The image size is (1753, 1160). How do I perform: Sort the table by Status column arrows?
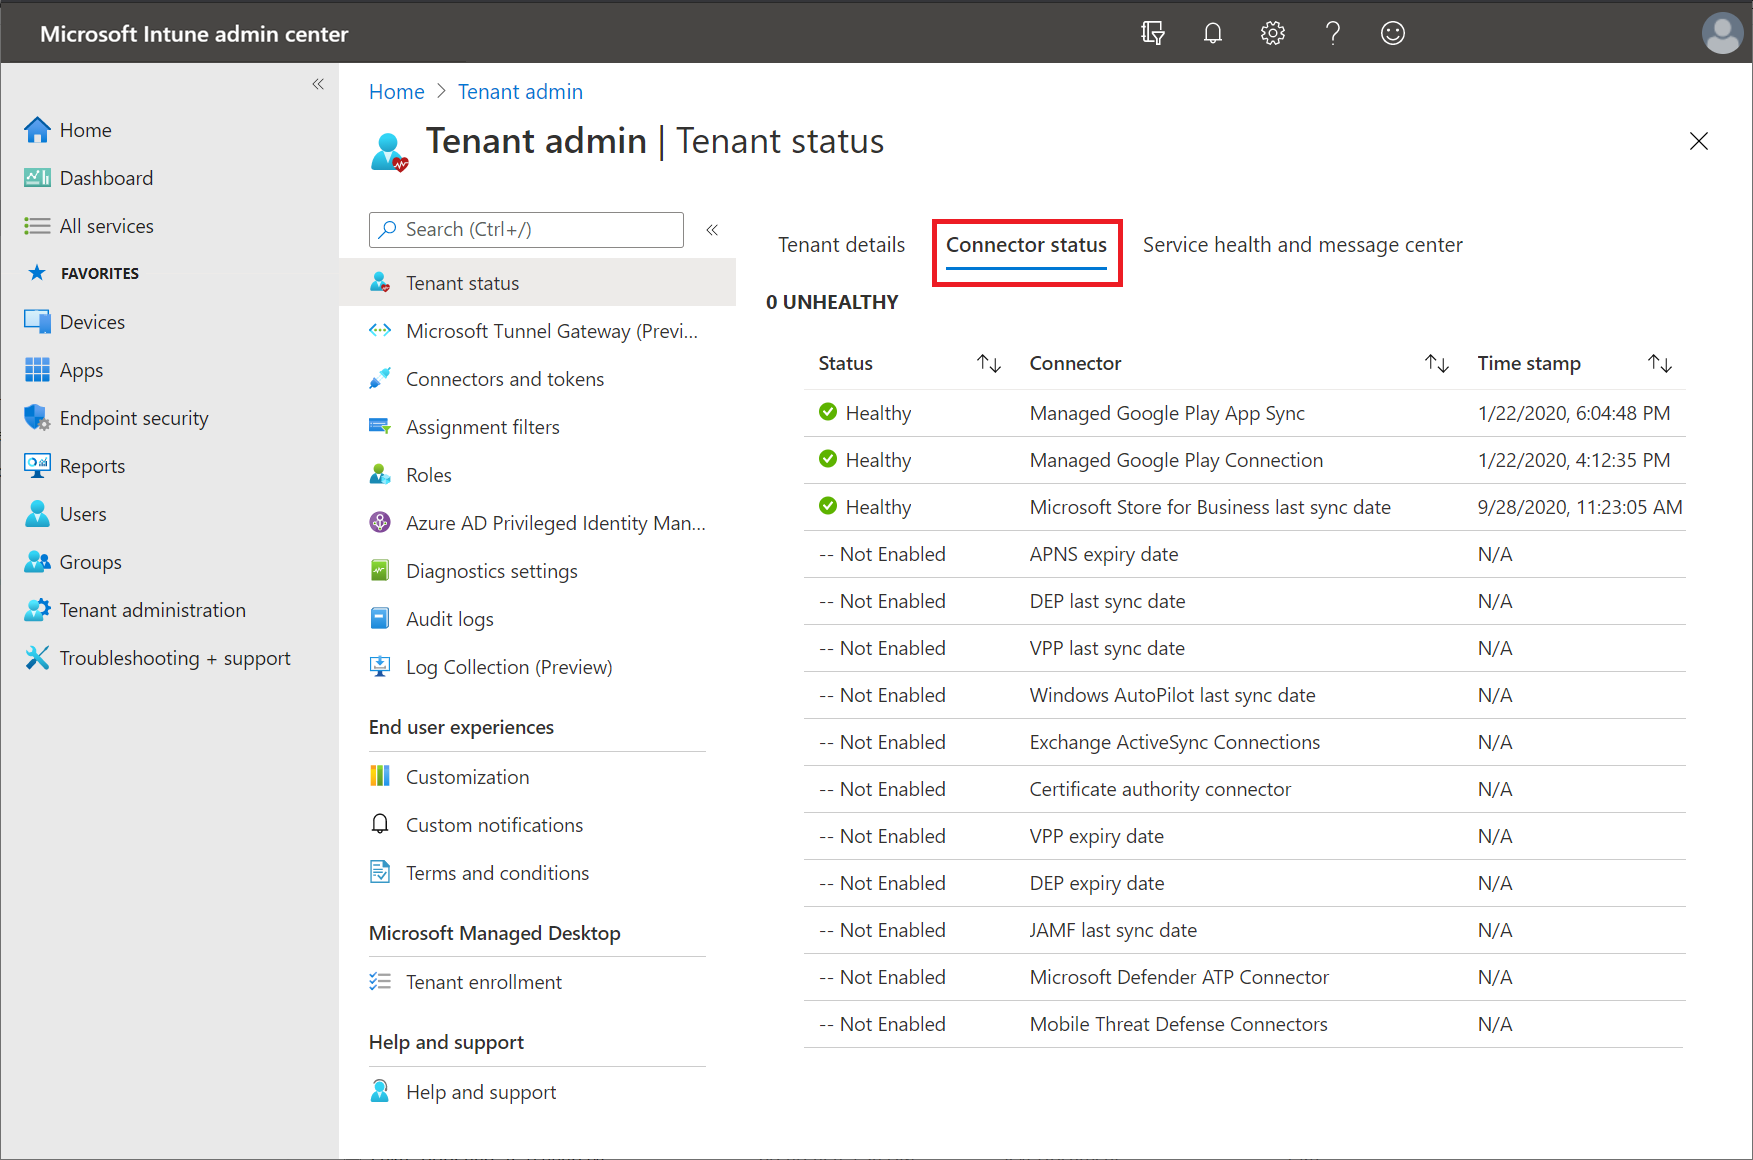click(x=989, y=363)
